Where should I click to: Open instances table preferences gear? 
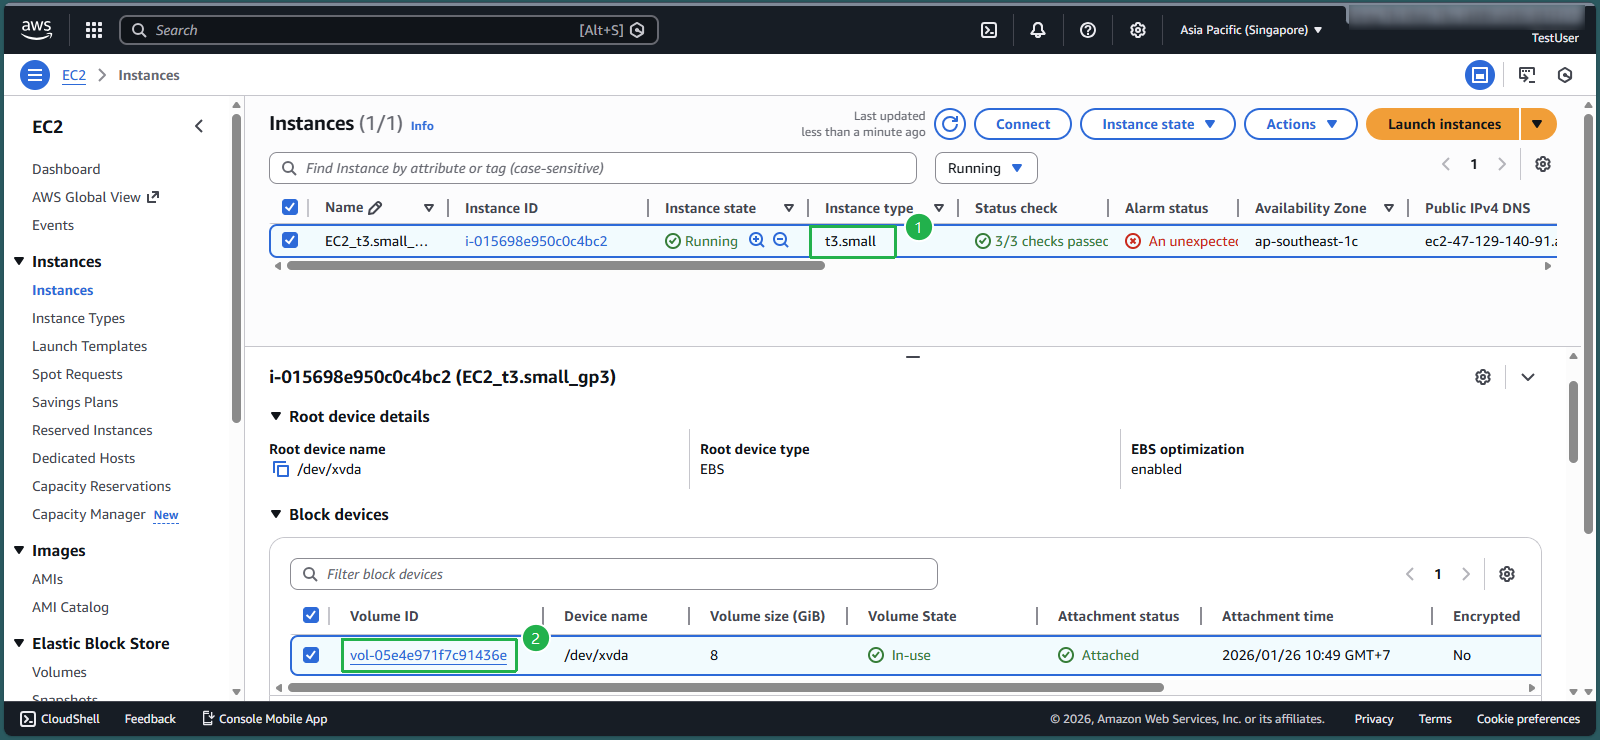pos(1543,164)
